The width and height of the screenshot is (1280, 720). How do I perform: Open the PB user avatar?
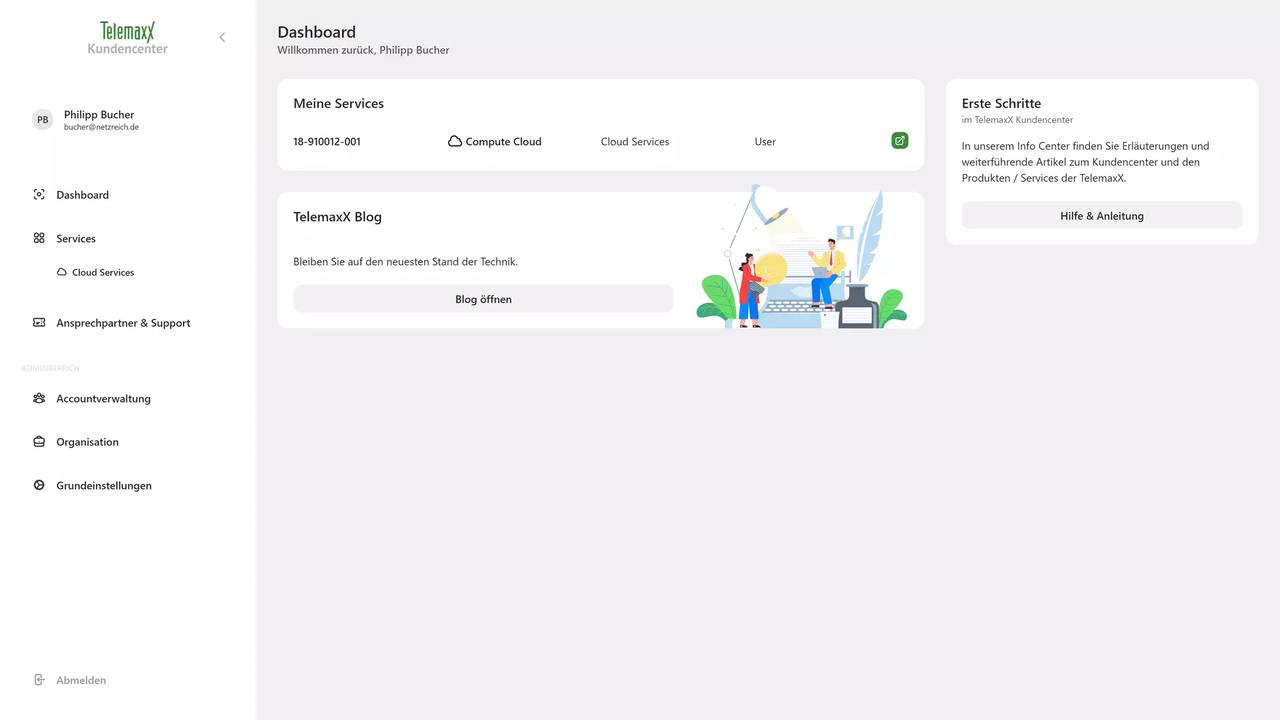pyautogui.click(x=42, y=120)
